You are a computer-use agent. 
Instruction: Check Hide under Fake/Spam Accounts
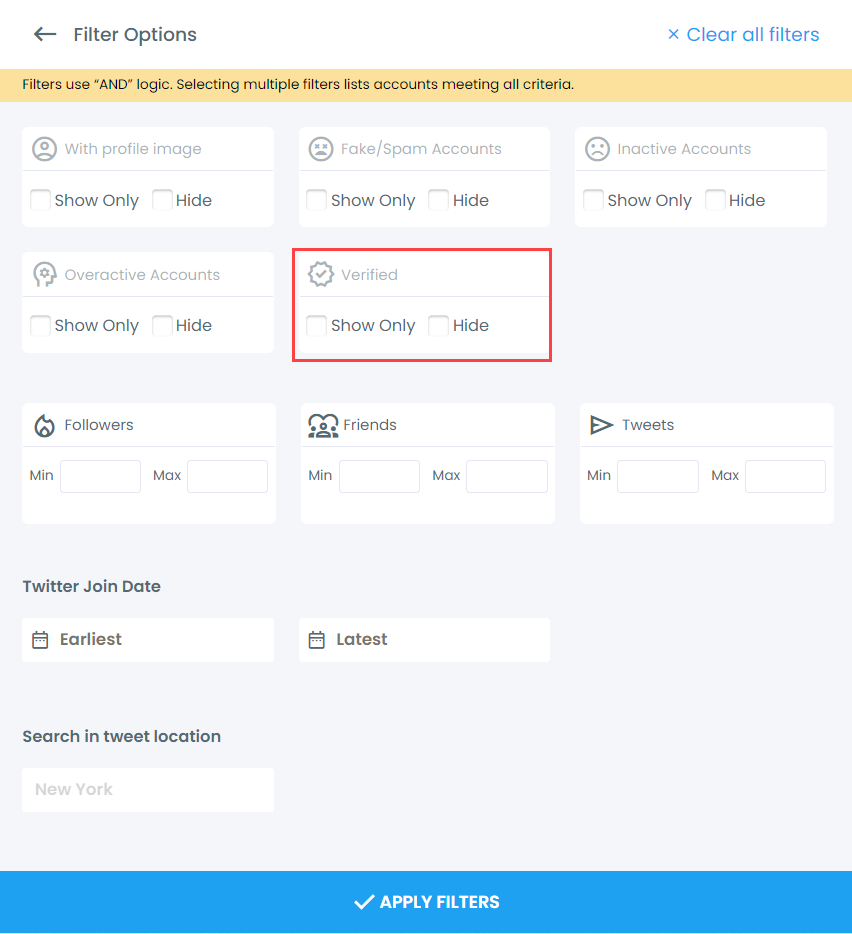(x=438, y=200)
